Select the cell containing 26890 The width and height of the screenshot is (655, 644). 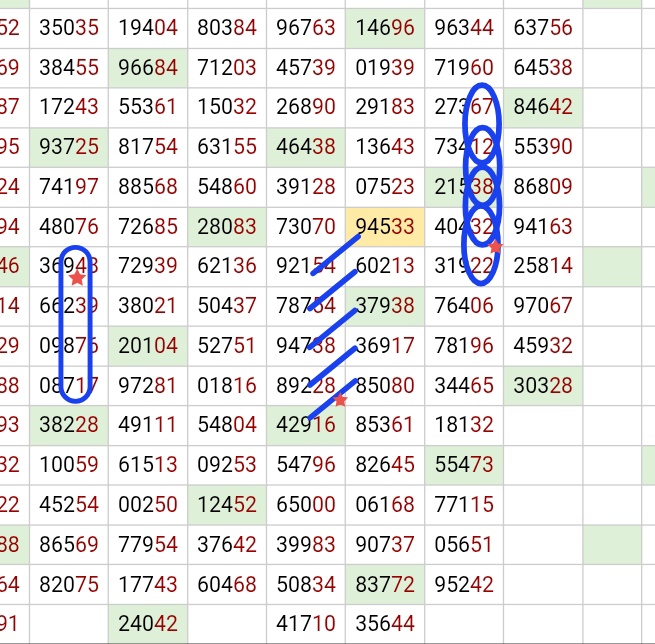306,108
